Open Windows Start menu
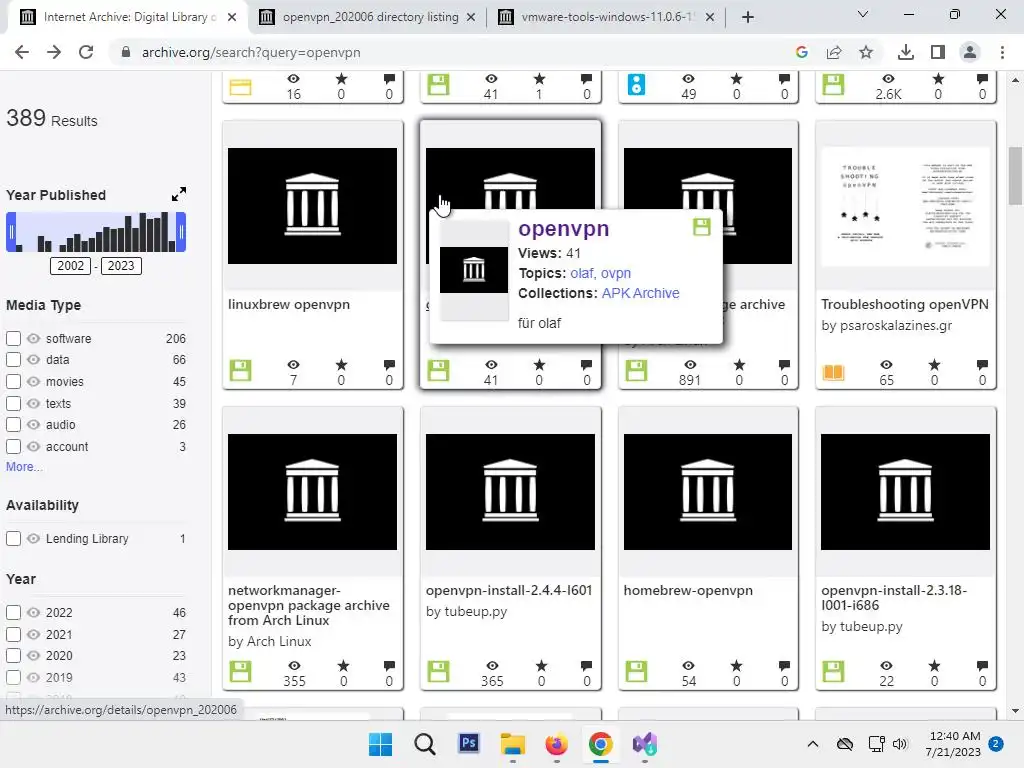1024x768 pixels. point(381,744)
